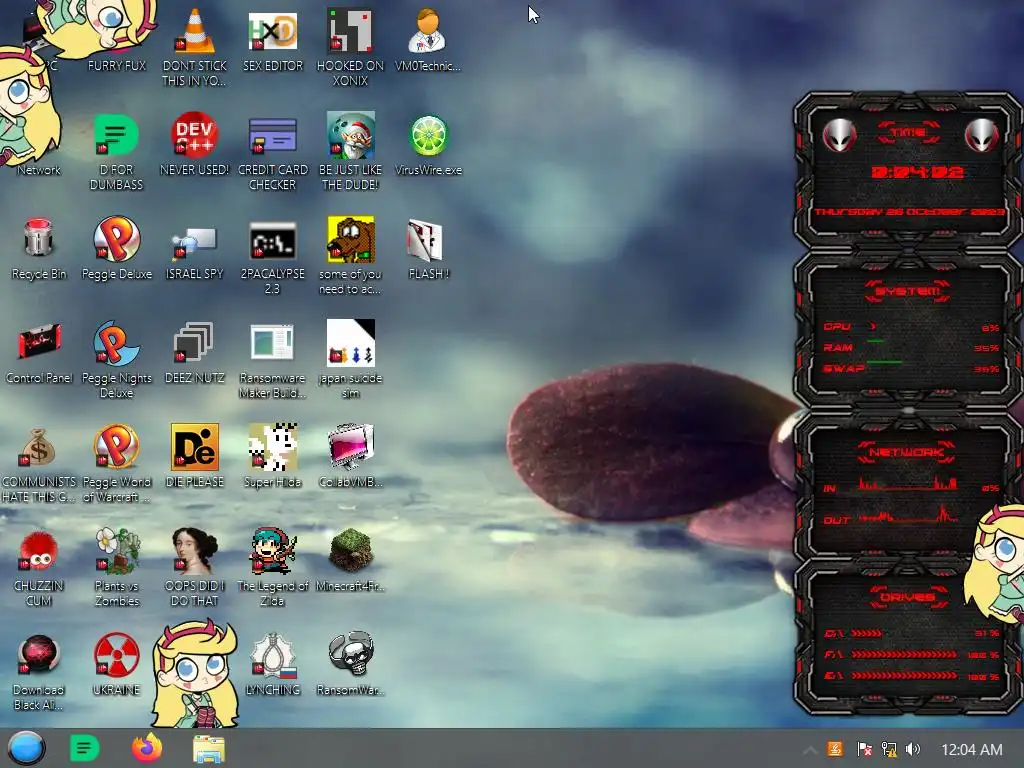Click the NETWORK widget heading
This screenshot has height=768, width=1024.
click(x=907, y=452)
